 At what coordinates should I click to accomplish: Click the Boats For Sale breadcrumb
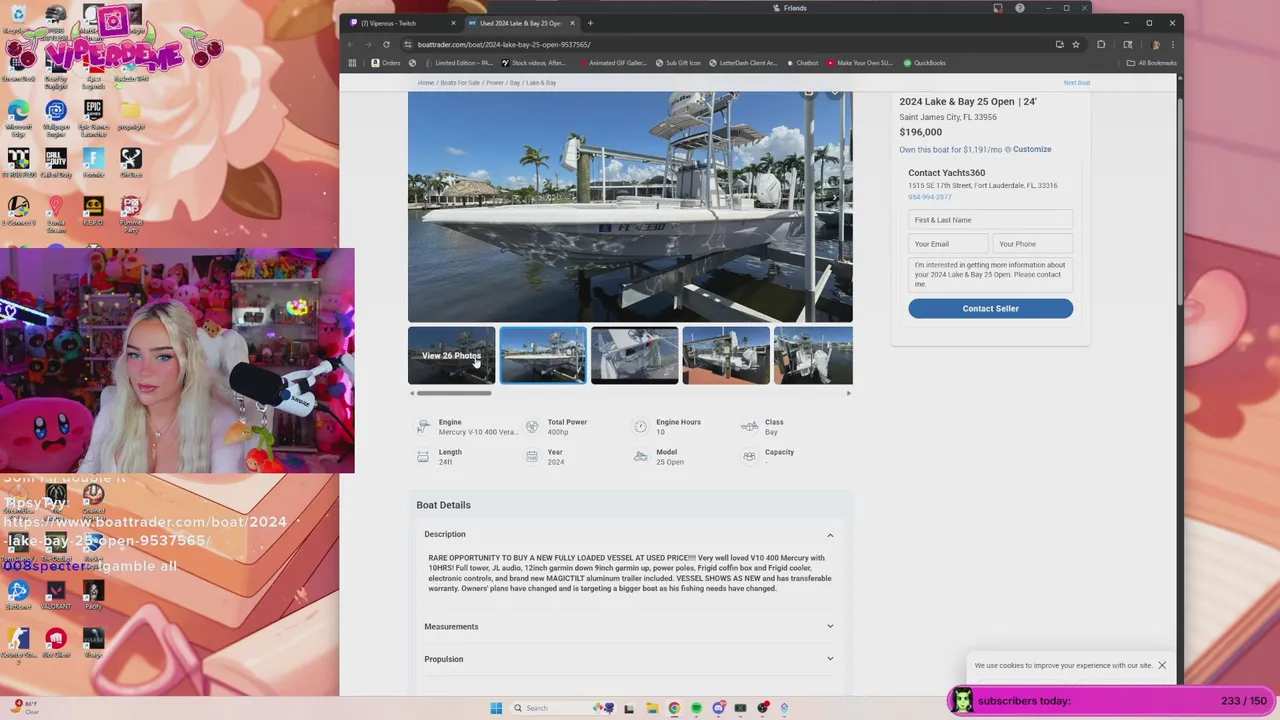pos(460,83)
